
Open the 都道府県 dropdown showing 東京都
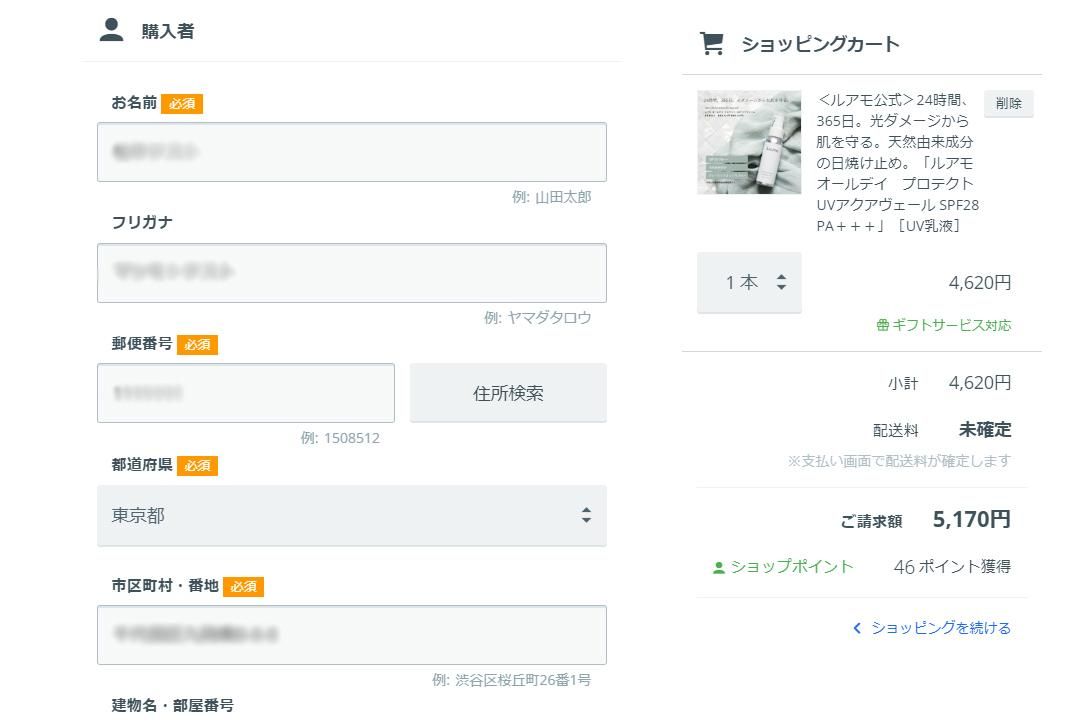pyautogui.click(x=351, y=516)
